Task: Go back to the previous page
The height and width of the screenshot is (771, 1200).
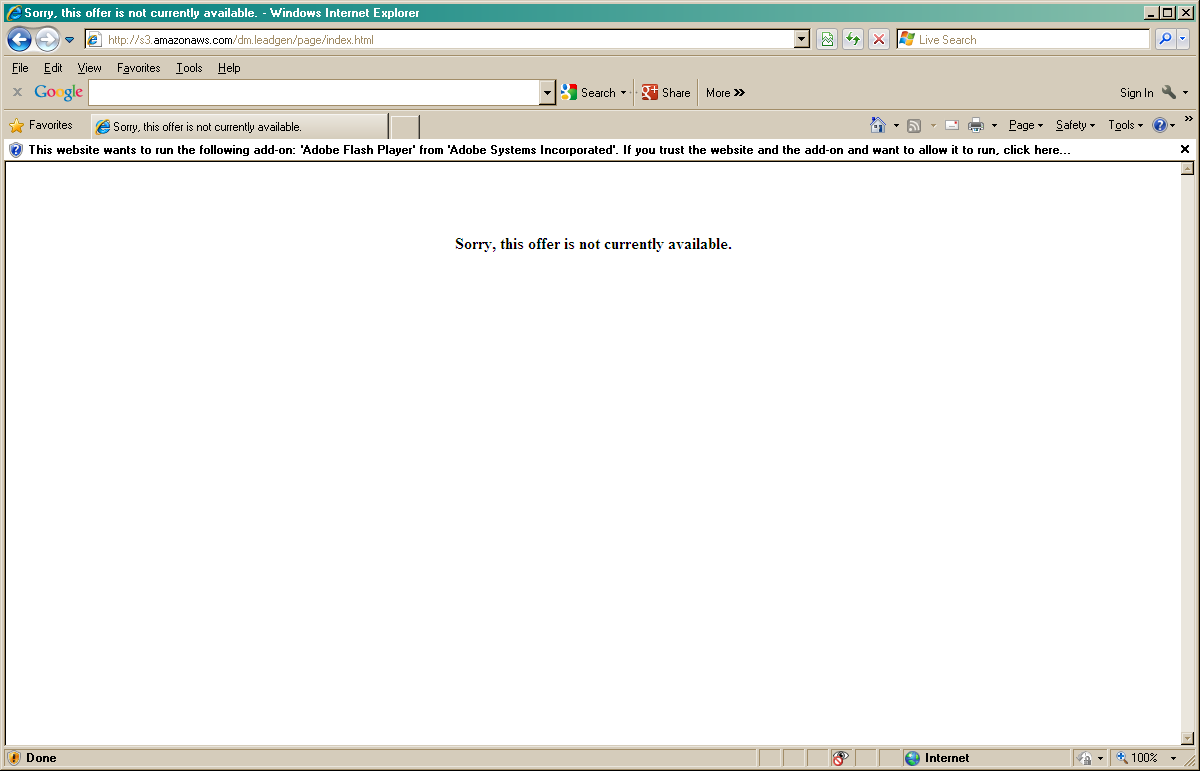Action: coord(19,40)
